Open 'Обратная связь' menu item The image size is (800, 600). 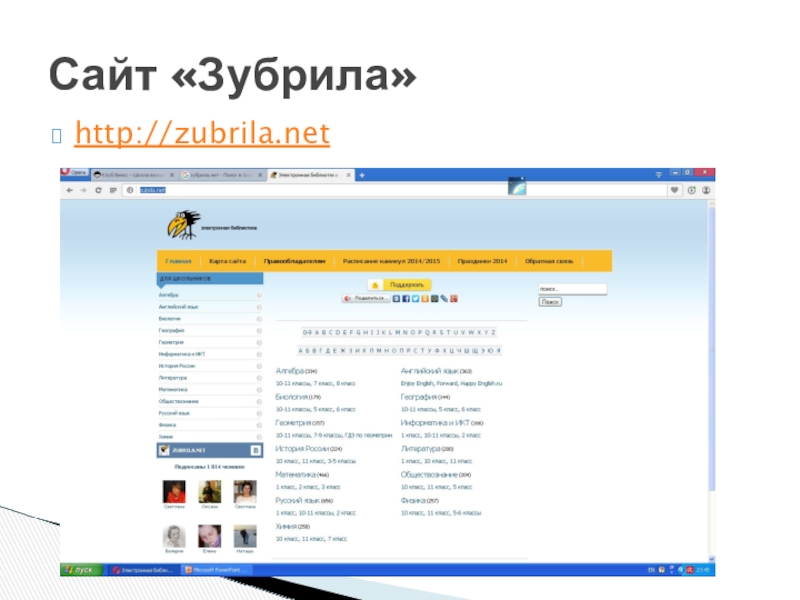[x=549, y=261]
